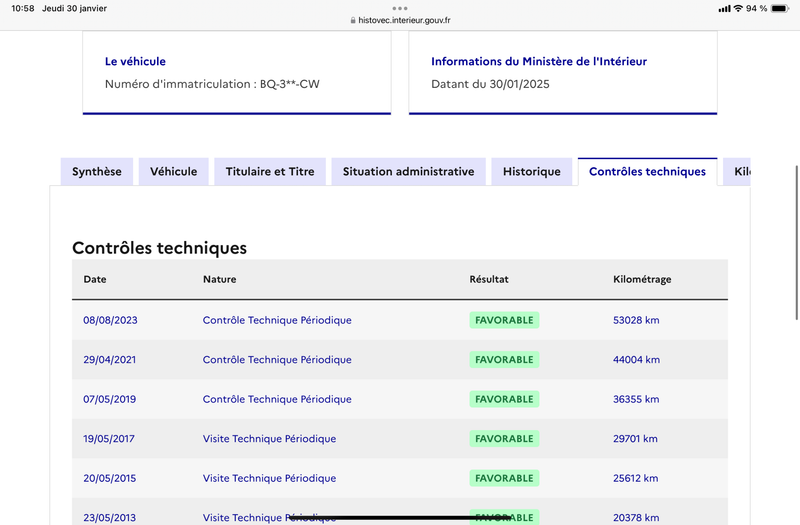Tap the 94 % battery percentage

pyautogui.click(x=756, y=9)
